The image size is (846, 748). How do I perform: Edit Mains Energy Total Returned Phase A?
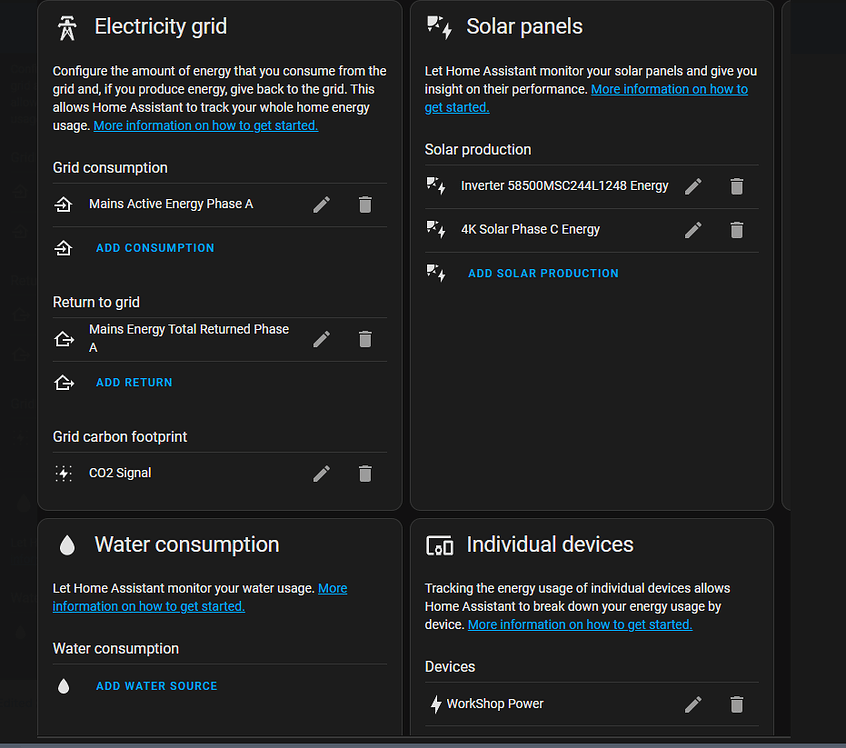322,339
